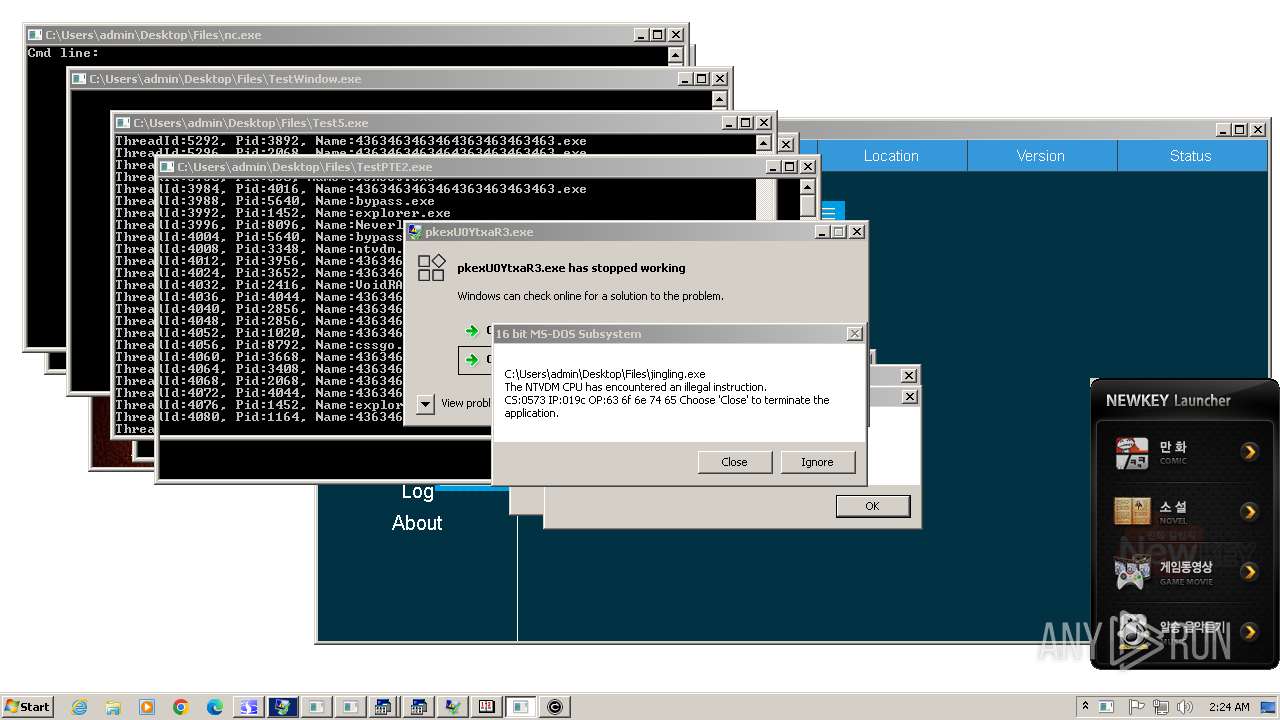This screenshot has height=720, width=1280.
Task: Click the hamburger menu icon in the blue app
Action: pyautogui.click(x=829, y=212)
